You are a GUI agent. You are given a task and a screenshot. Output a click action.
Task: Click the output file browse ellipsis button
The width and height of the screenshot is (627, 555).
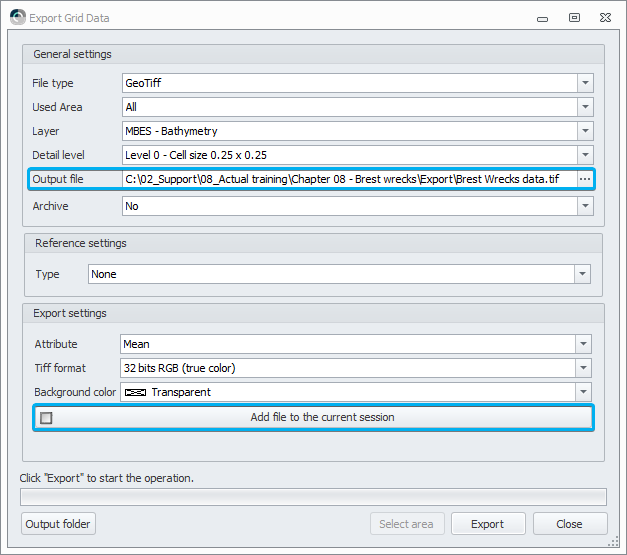[586, 179]
